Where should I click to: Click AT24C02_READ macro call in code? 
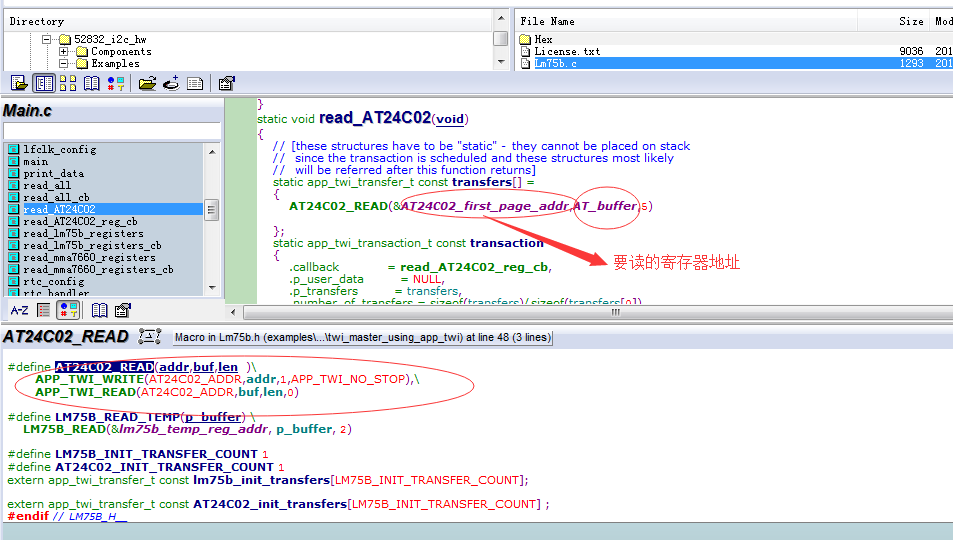(x=338, y=206)
